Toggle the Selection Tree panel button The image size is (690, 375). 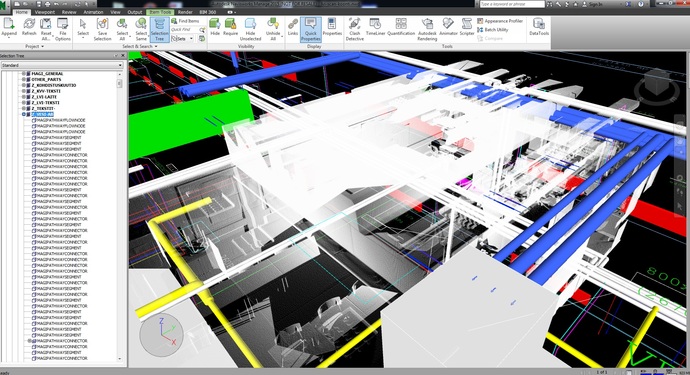click(159, 29)
